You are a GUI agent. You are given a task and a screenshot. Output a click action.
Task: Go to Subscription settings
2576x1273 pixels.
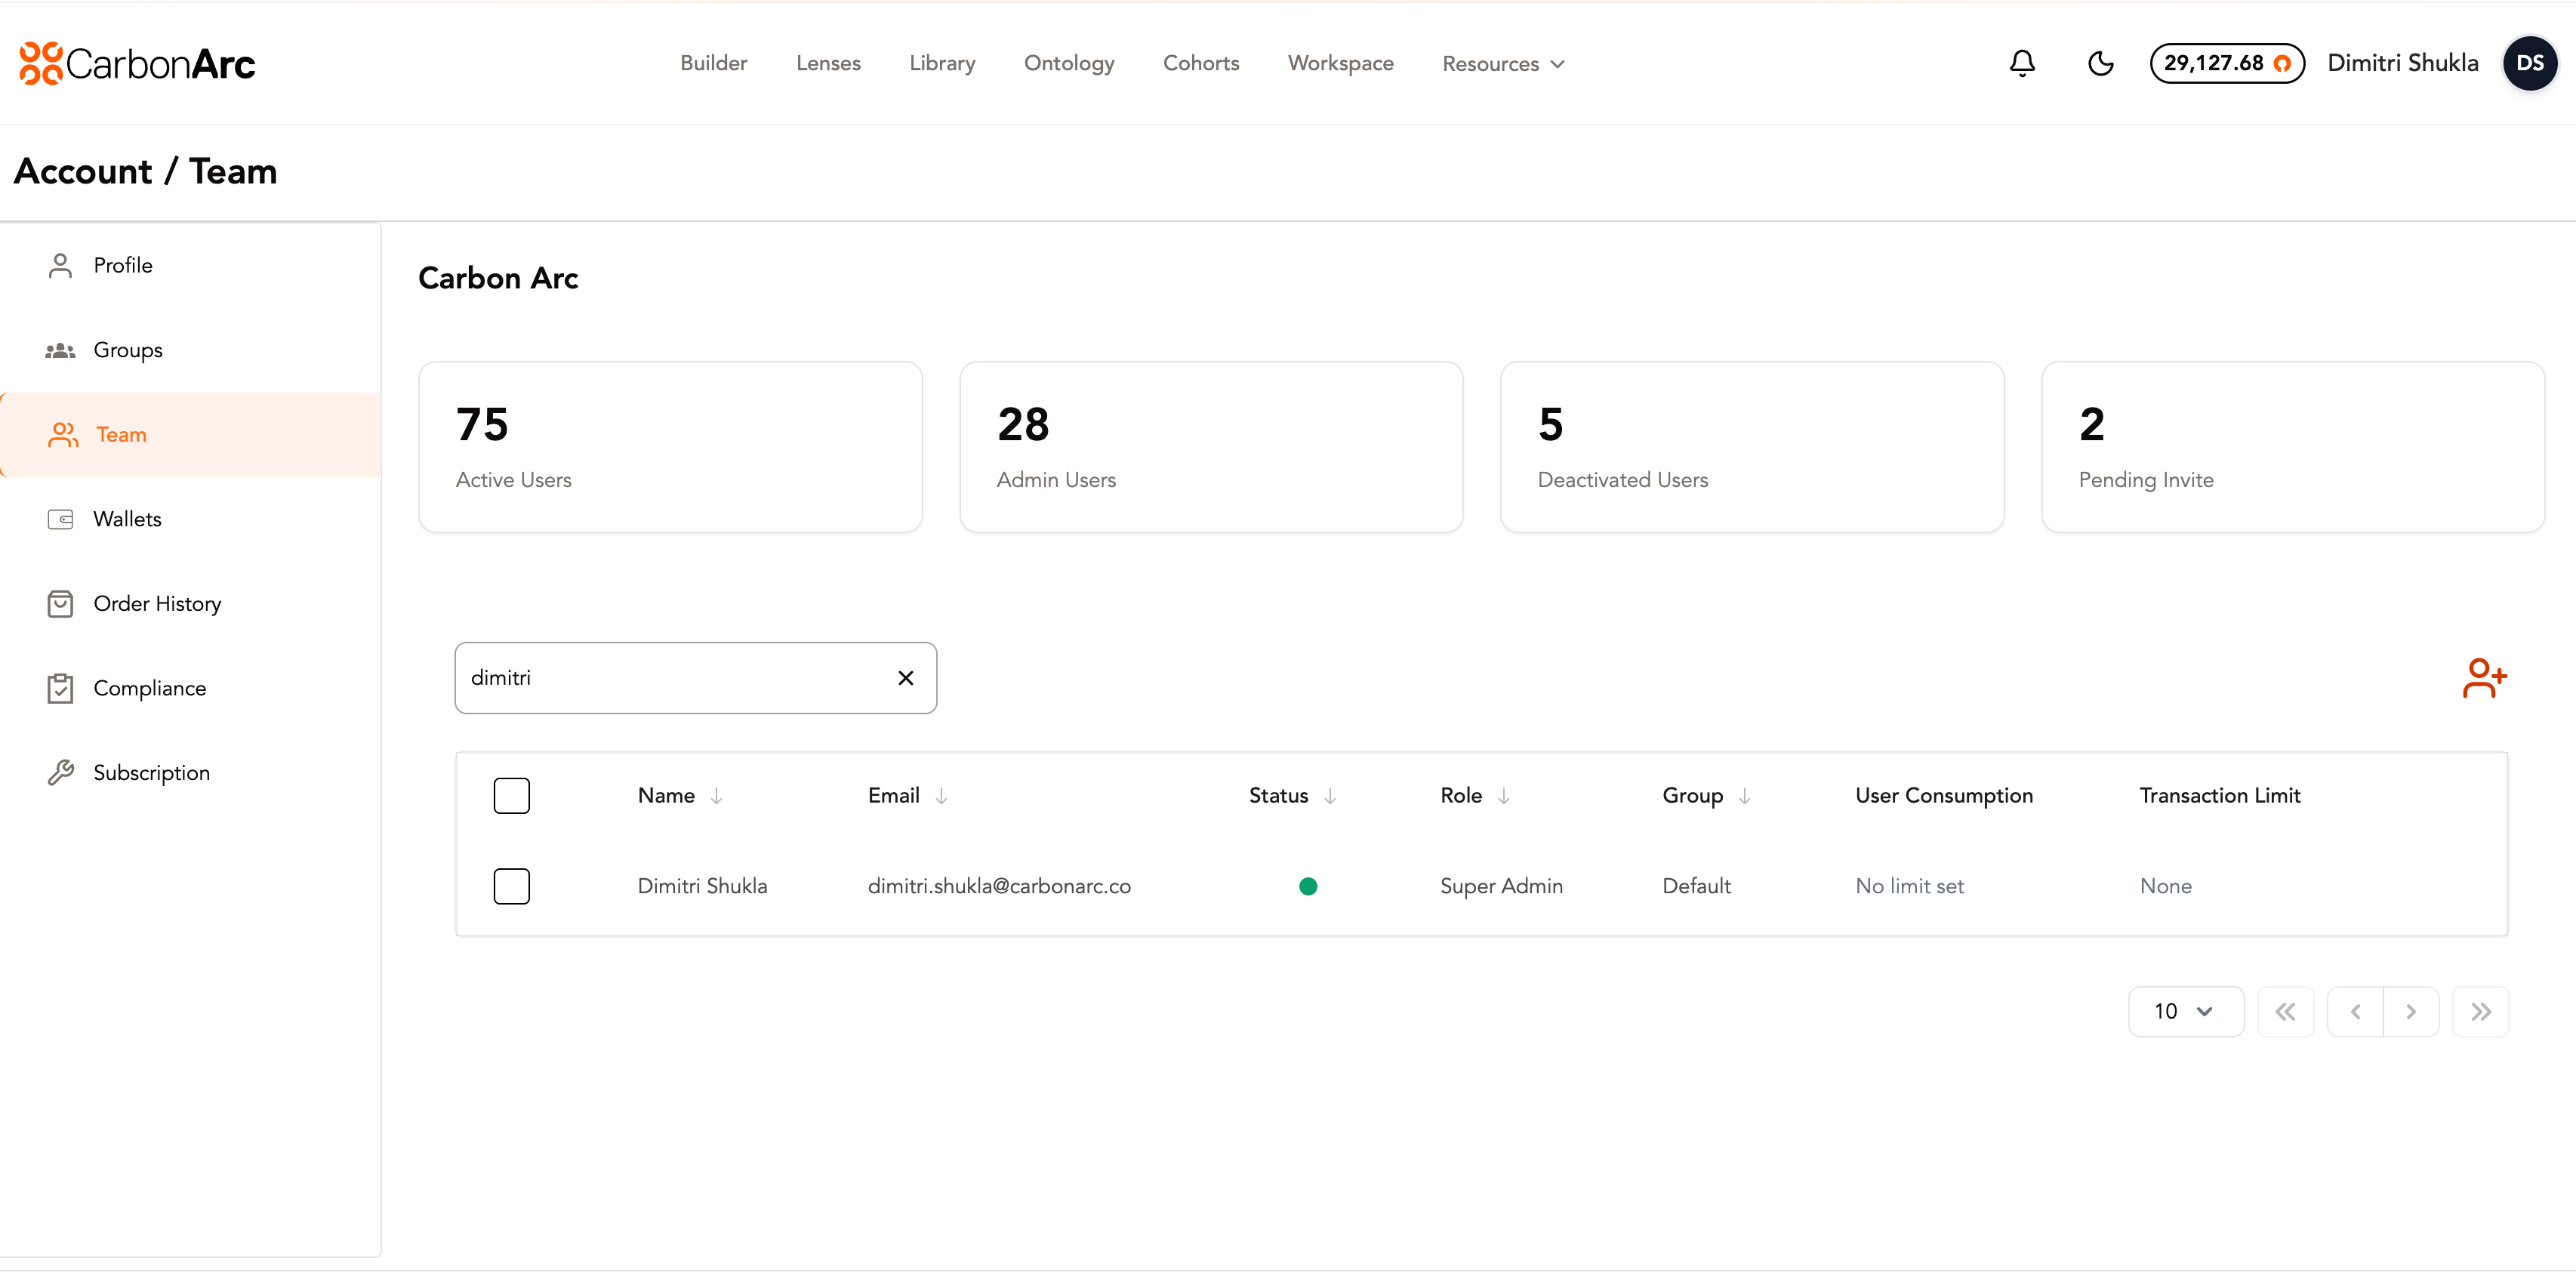(x=151, y=772)
